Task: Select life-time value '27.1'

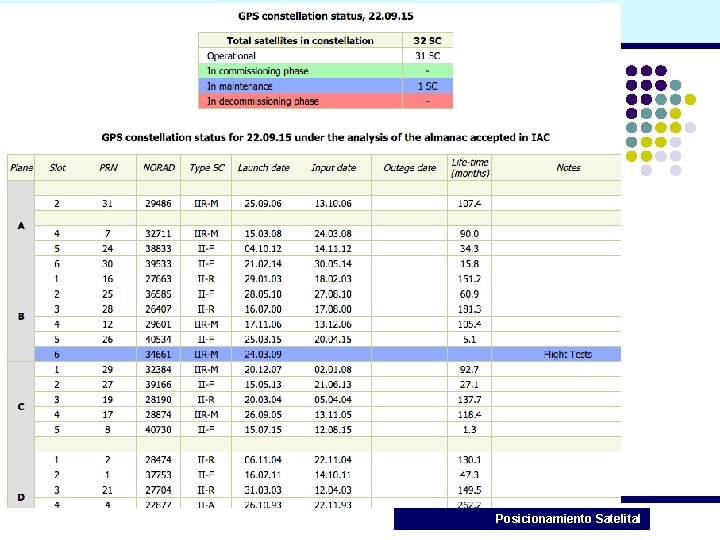Action: point(469,385)
